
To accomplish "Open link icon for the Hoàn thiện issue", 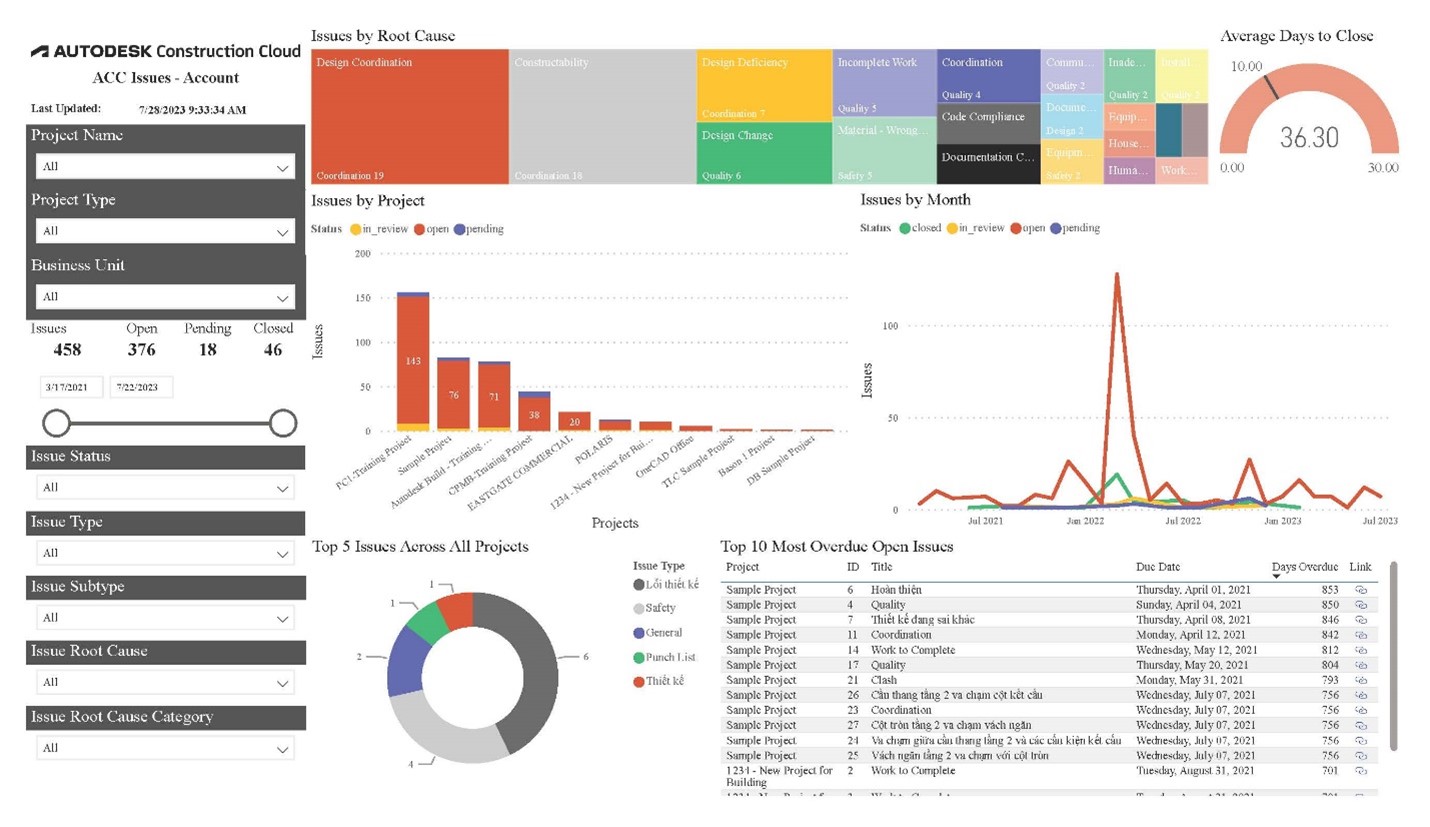I will pos(1360,590).
